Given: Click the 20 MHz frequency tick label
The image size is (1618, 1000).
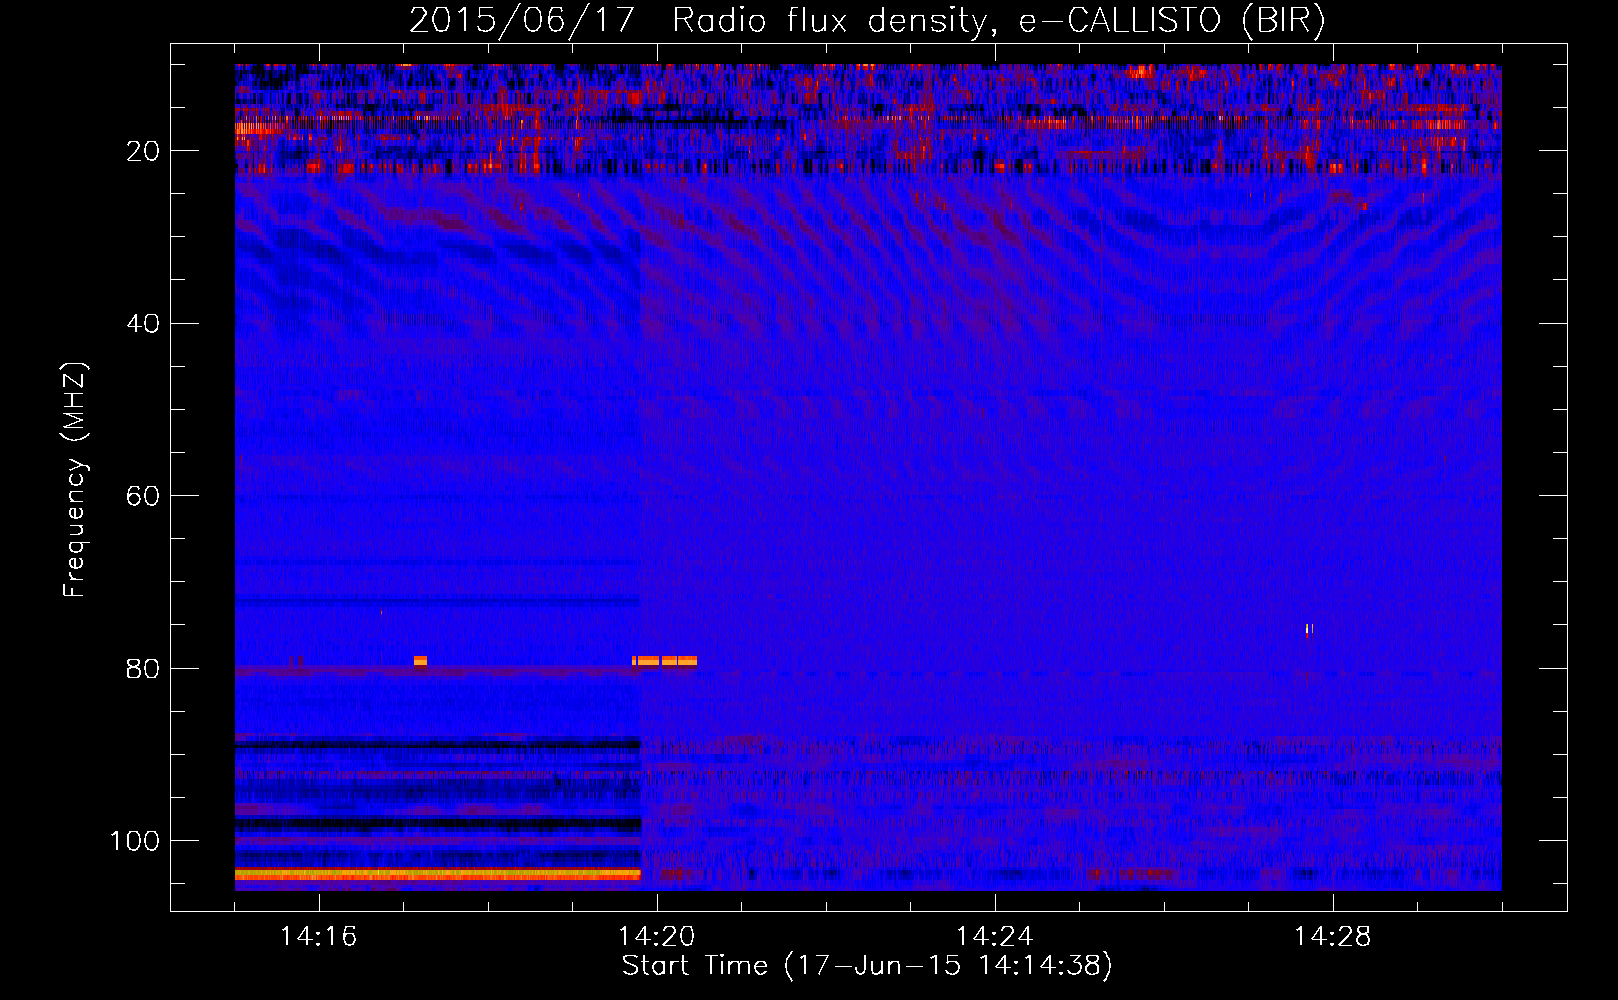Looking at the screenshot, I should pos(144,151).
